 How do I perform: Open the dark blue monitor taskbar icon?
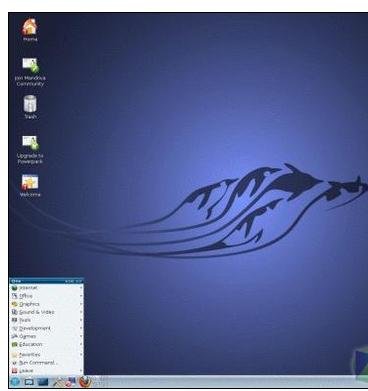point(43,382)
